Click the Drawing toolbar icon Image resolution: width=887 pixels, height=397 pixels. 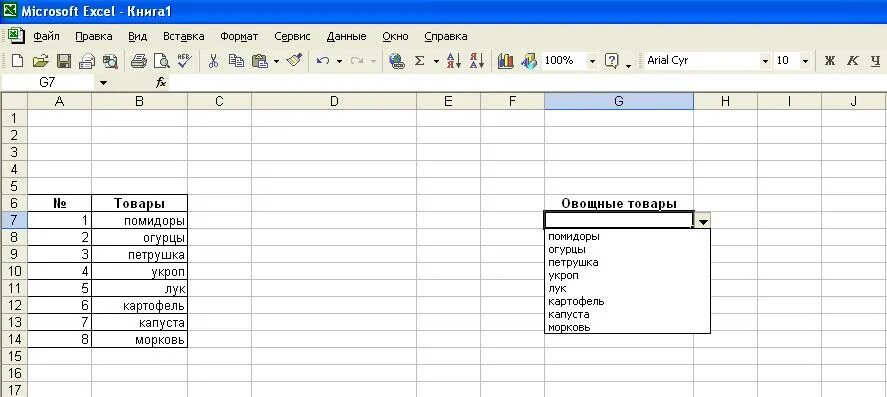(528, 61)
